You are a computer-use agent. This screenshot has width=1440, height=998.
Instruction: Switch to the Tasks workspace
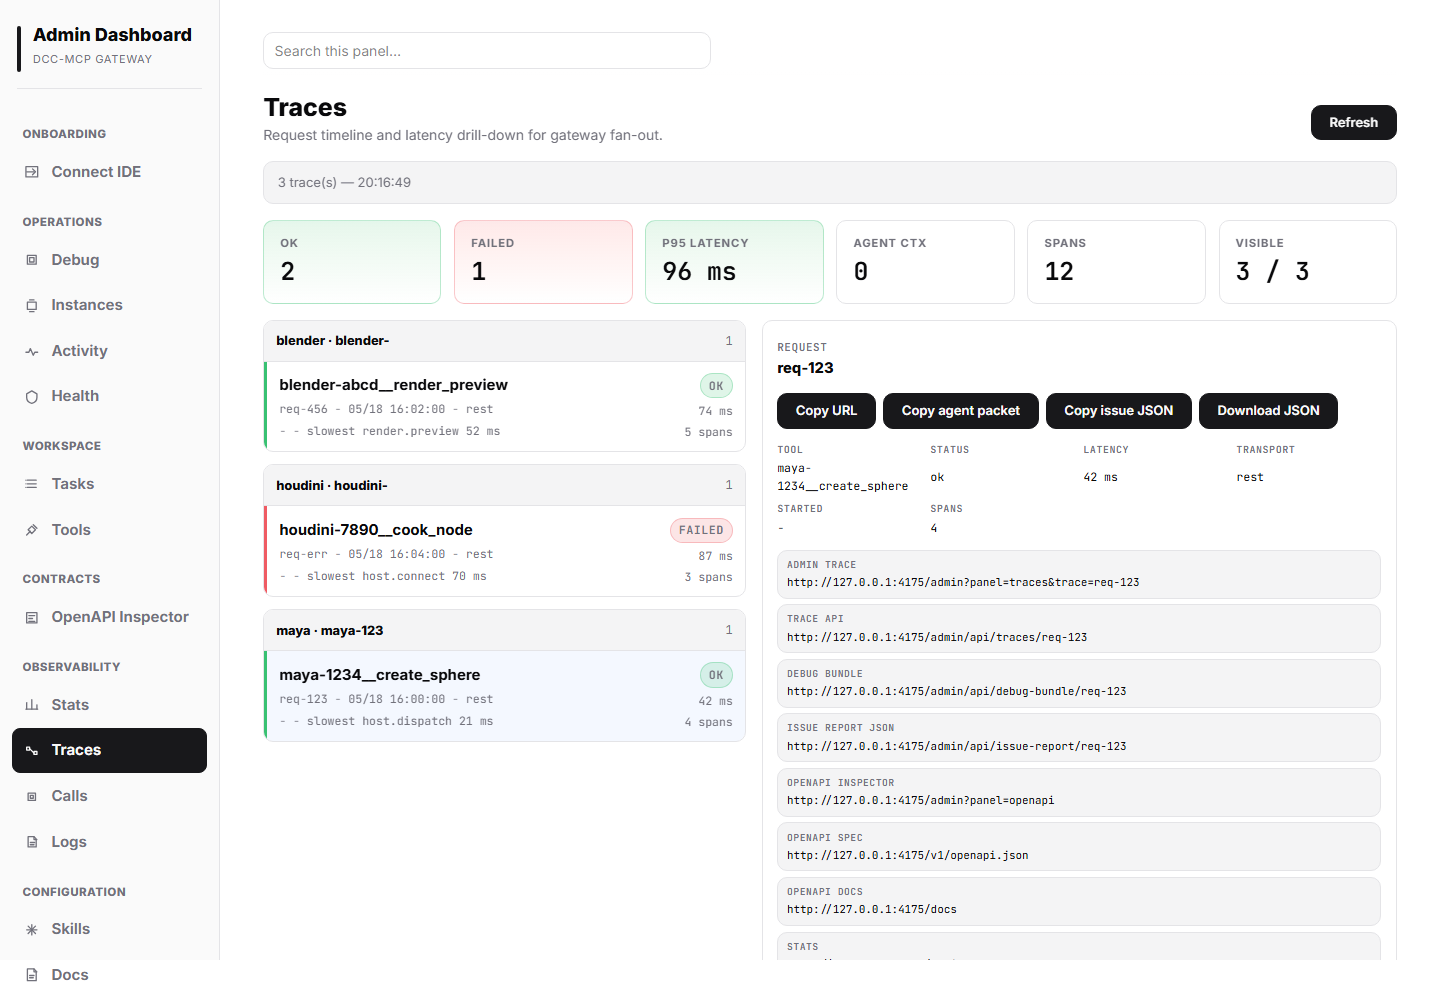click(x=109, y=484)
